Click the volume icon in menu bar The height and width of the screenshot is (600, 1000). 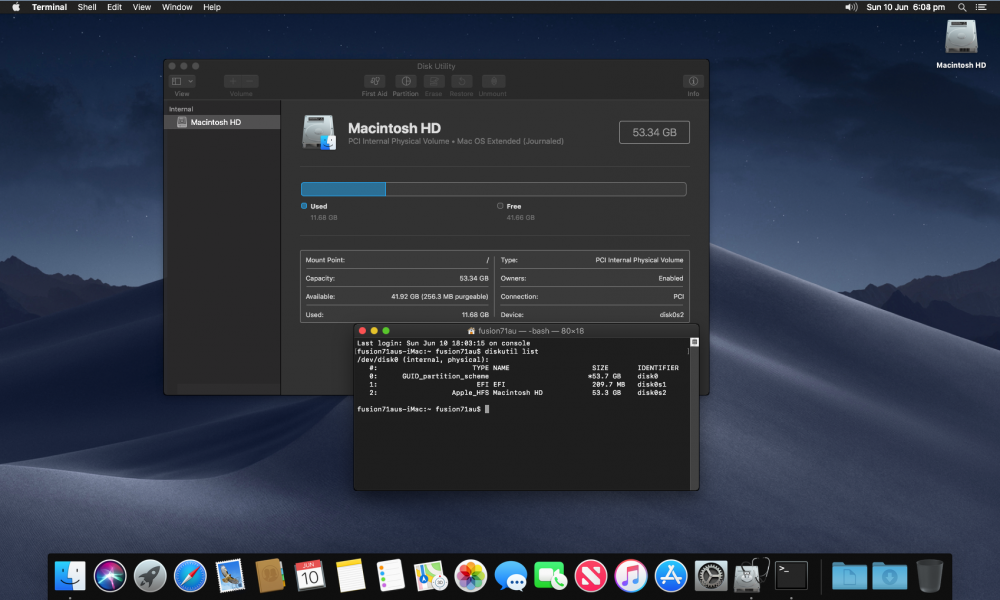pos(851,7)
